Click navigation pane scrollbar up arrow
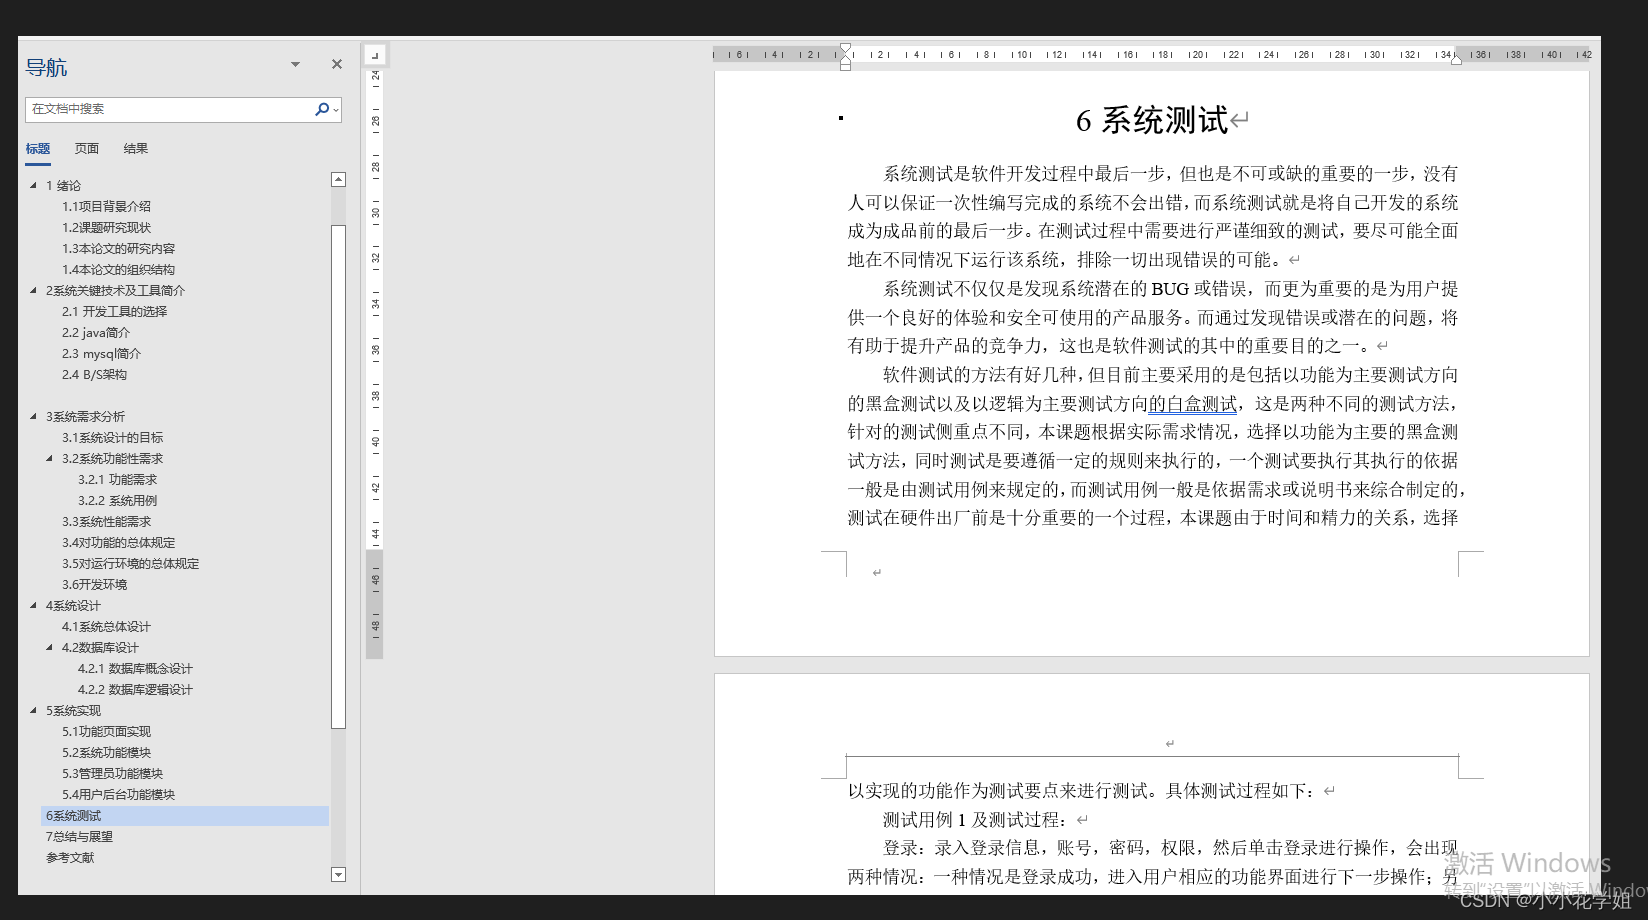Image resolution: width=1648 pixels, height=920 pixels. pos(338,179)
